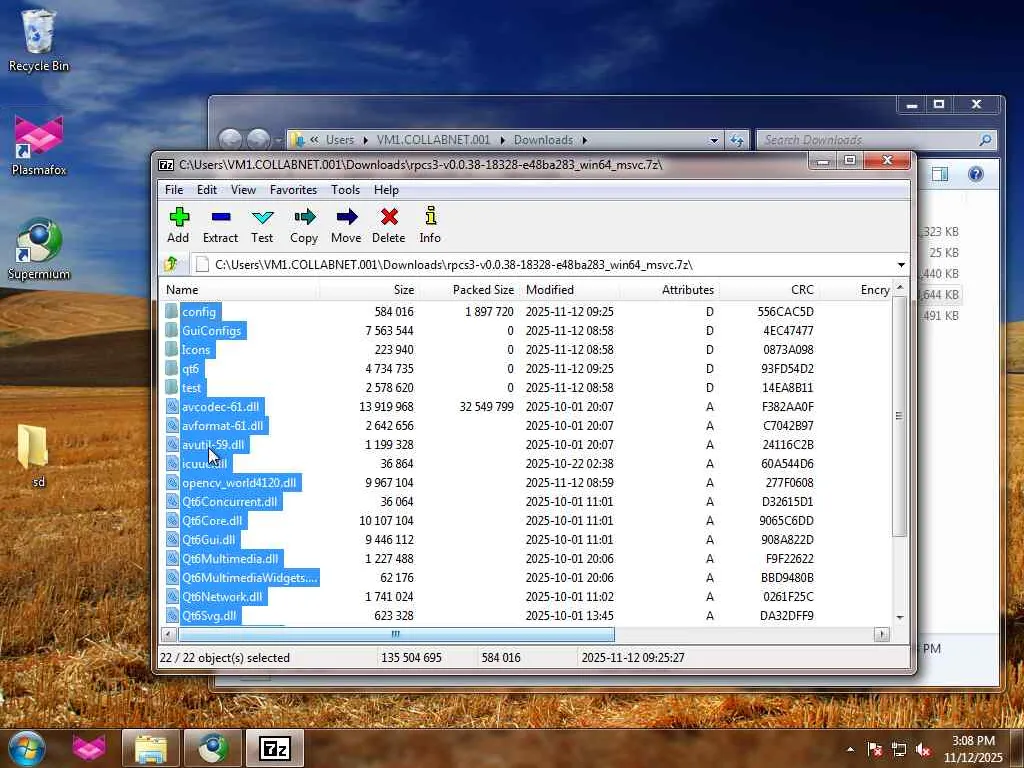The image size is (1024, 768).
Task: Click the Add toolbar icon
Action: pyautogui.click(x=178, y=225)
